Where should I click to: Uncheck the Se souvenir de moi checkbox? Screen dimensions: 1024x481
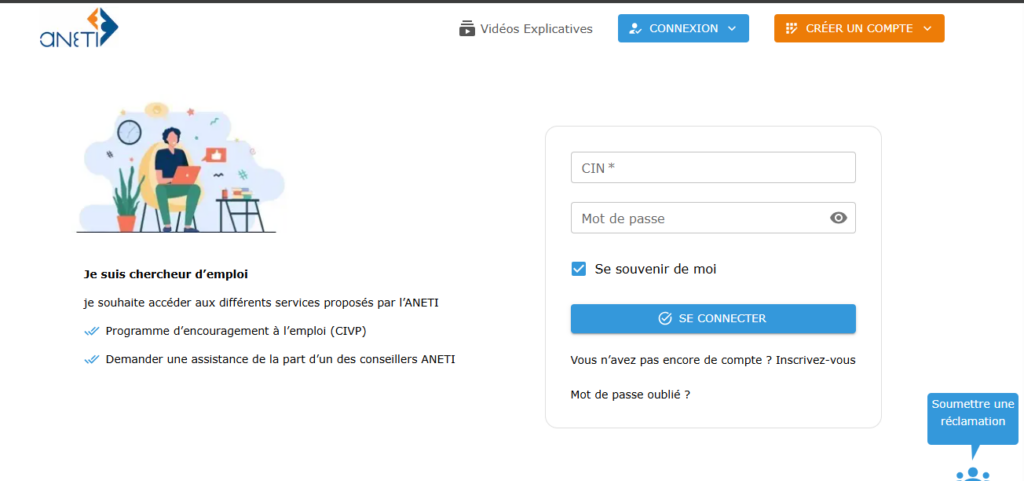(579, 269)
